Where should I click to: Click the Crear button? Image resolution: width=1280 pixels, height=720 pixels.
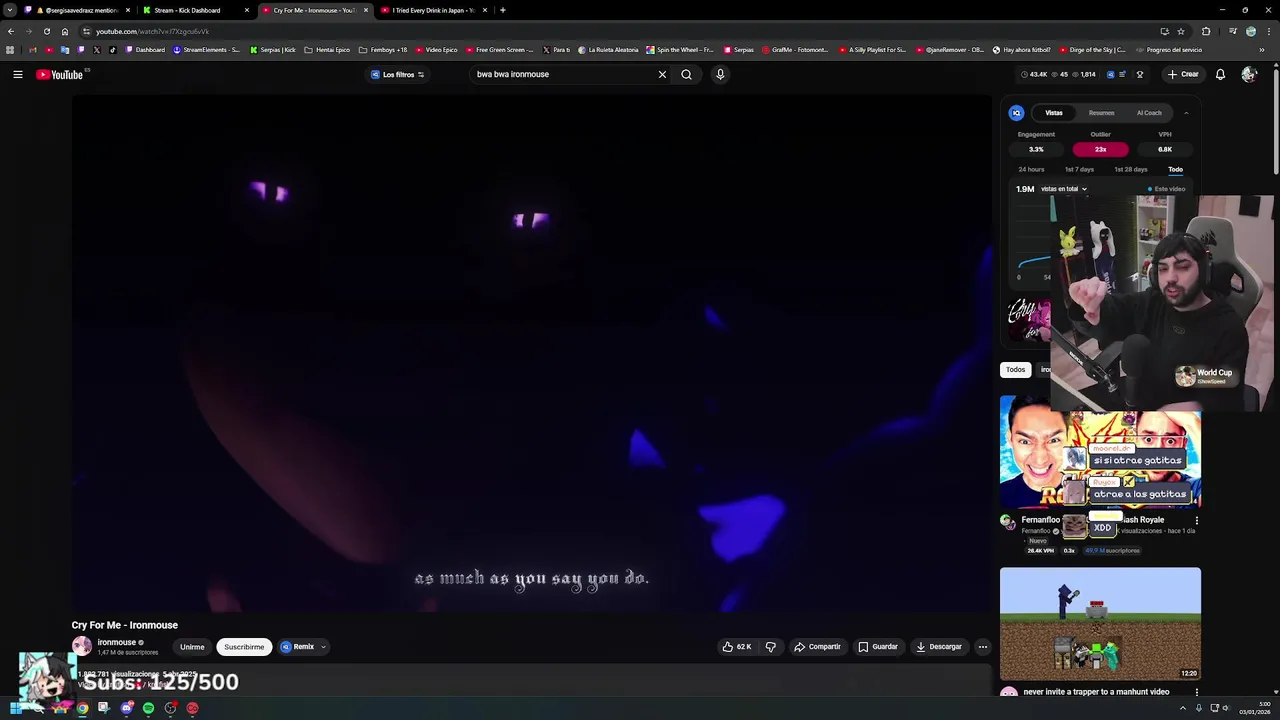[1183, 74]
